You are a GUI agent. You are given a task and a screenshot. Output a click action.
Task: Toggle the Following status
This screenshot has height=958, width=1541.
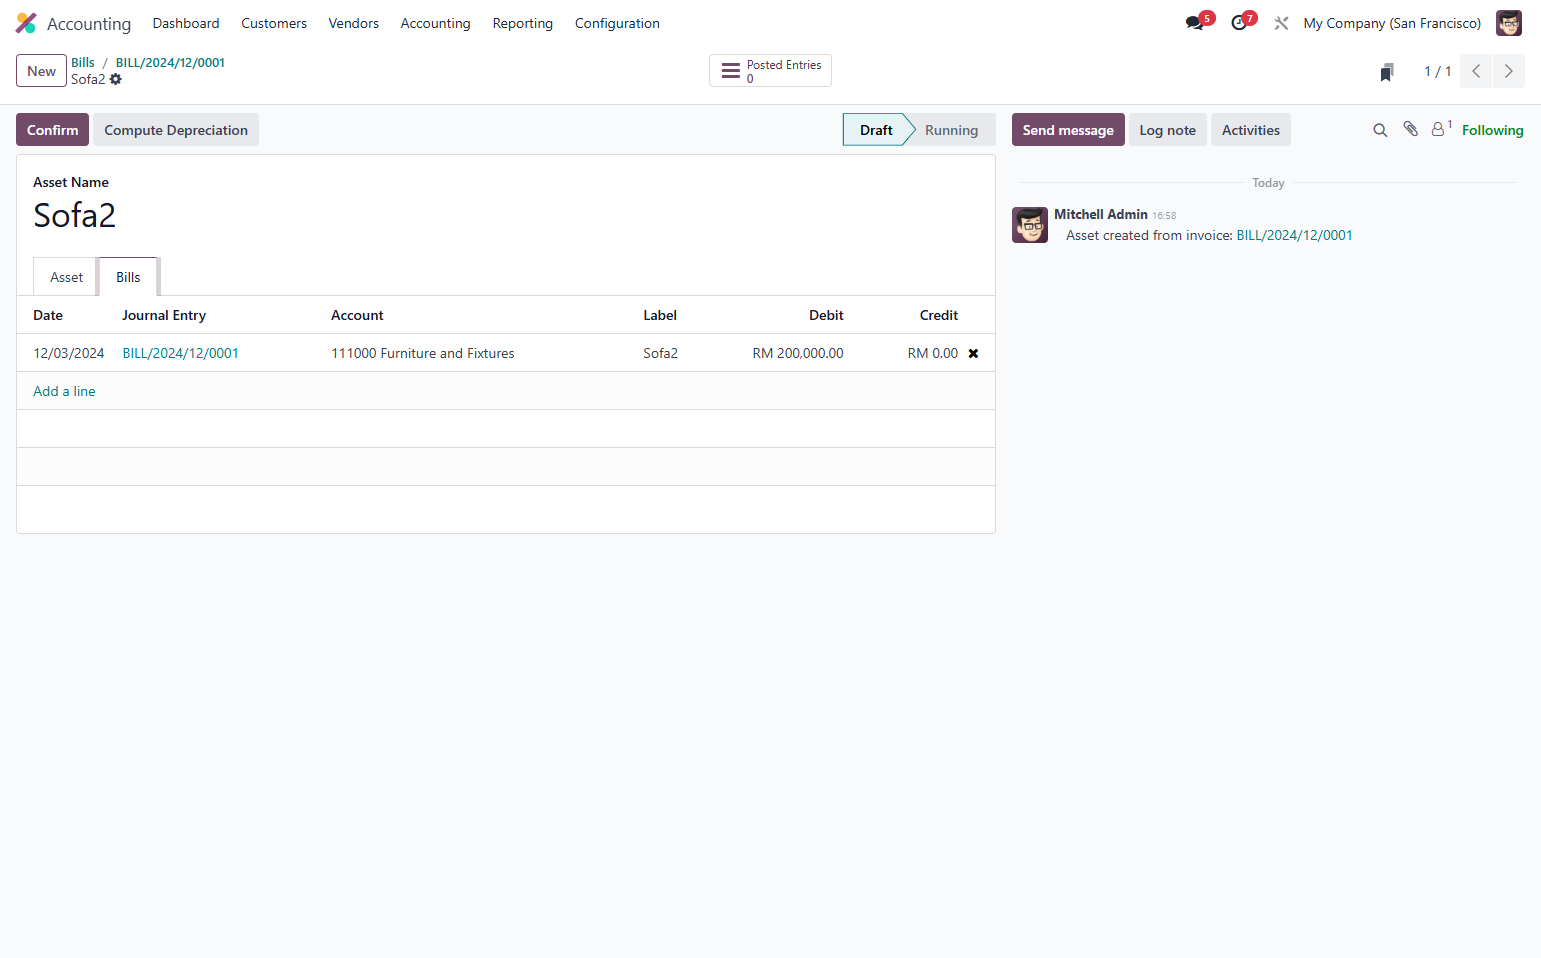pyautogui.click(x=1492, y=130)
